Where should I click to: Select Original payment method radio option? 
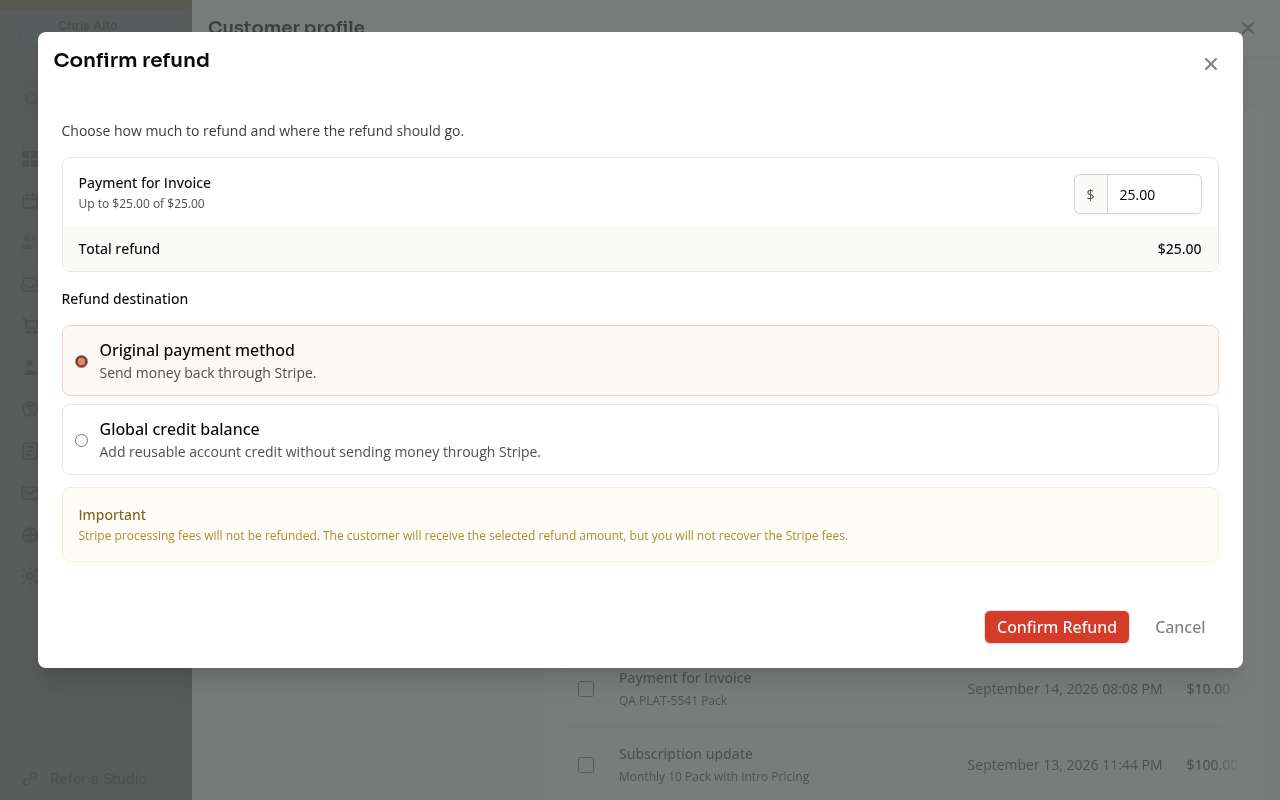click(x=81, y=361)
